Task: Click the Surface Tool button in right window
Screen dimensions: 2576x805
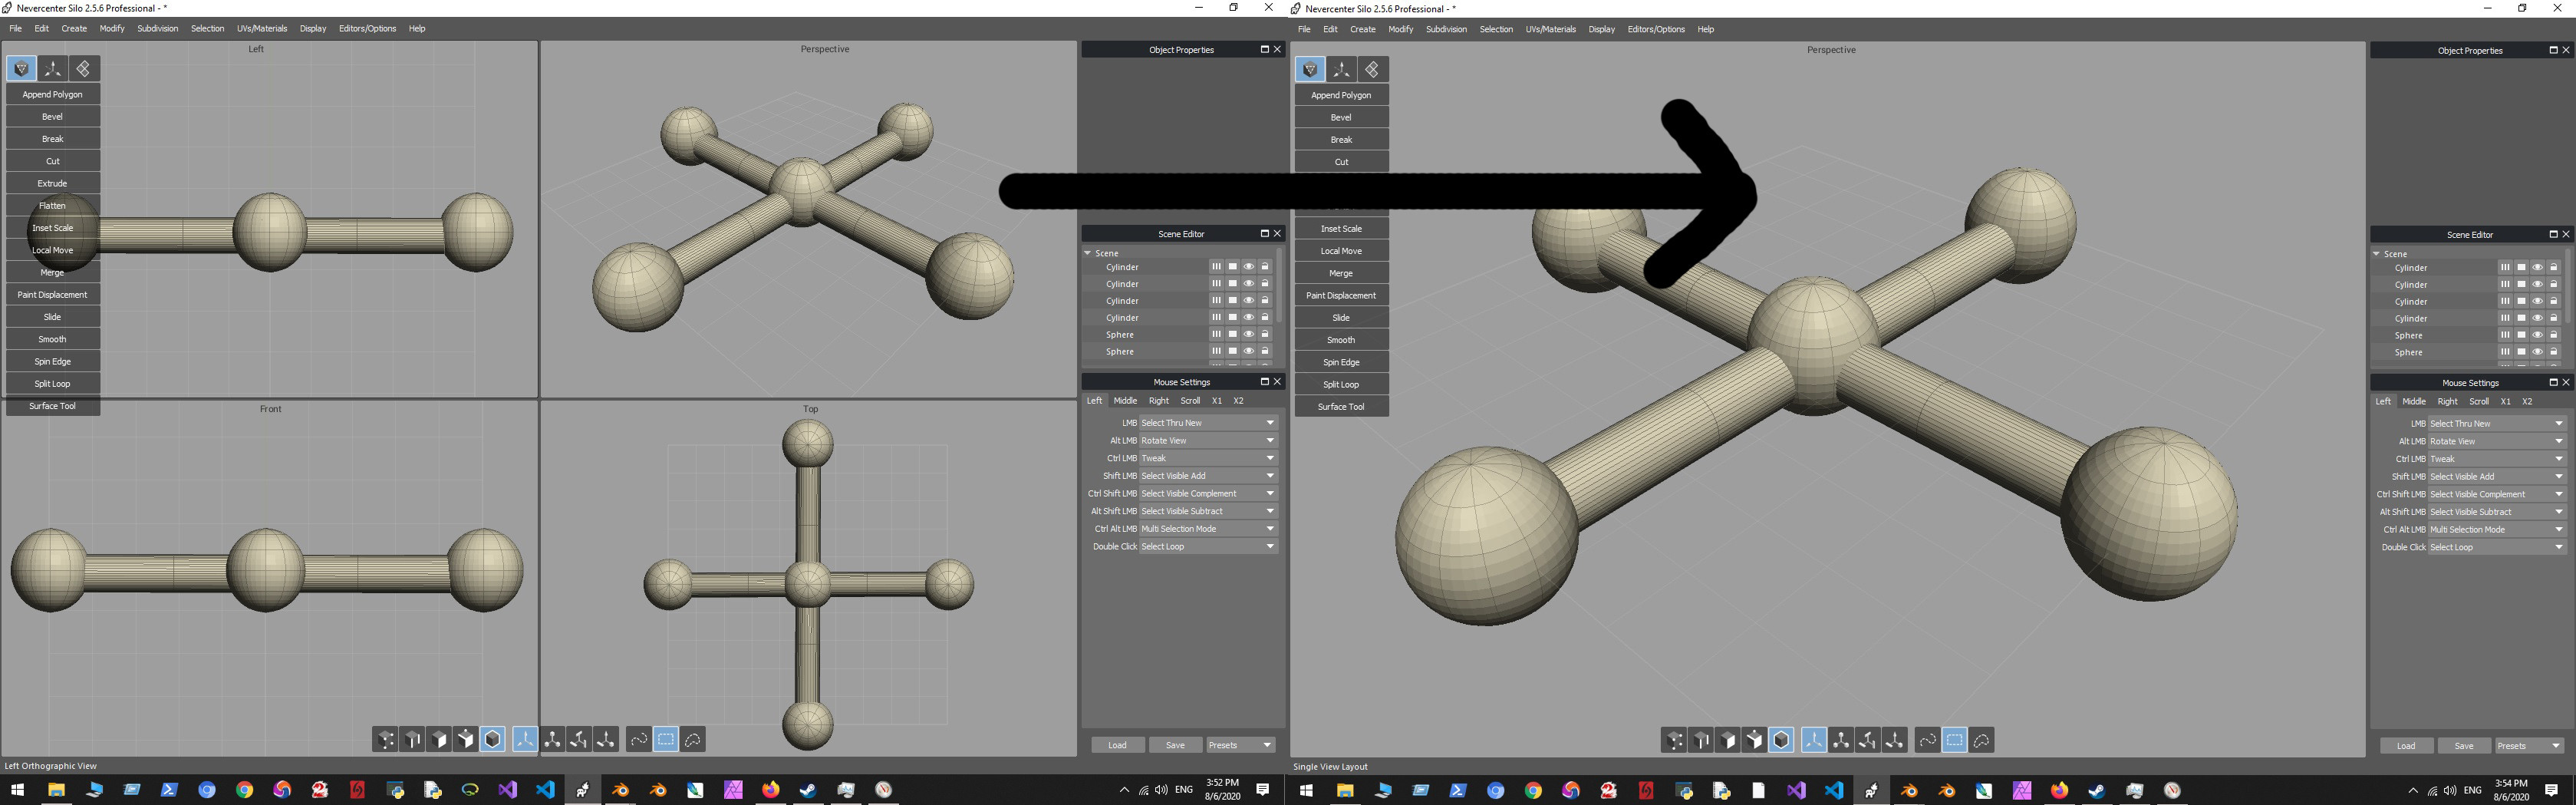Action: (1341, 406)
